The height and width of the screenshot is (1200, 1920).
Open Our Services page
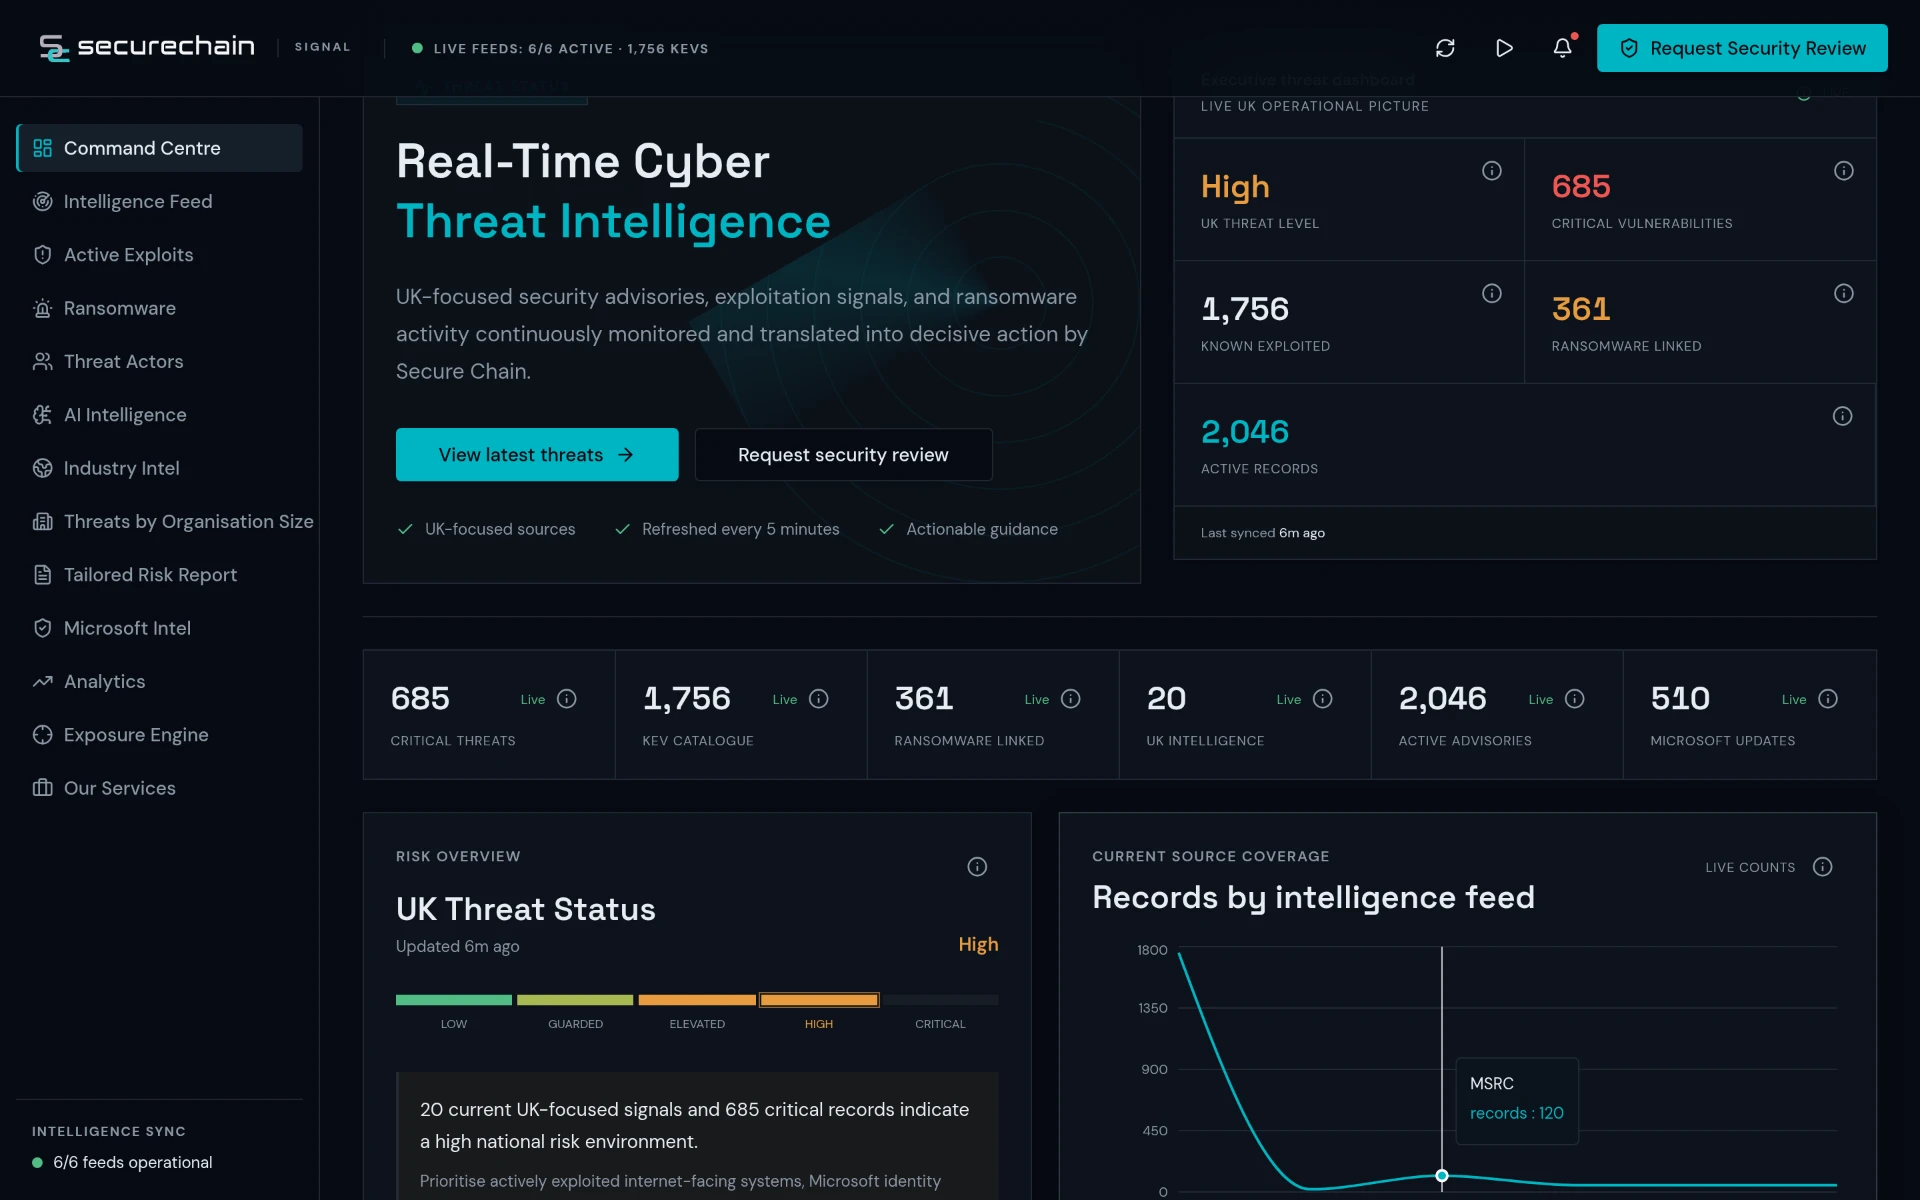[160, 788]
